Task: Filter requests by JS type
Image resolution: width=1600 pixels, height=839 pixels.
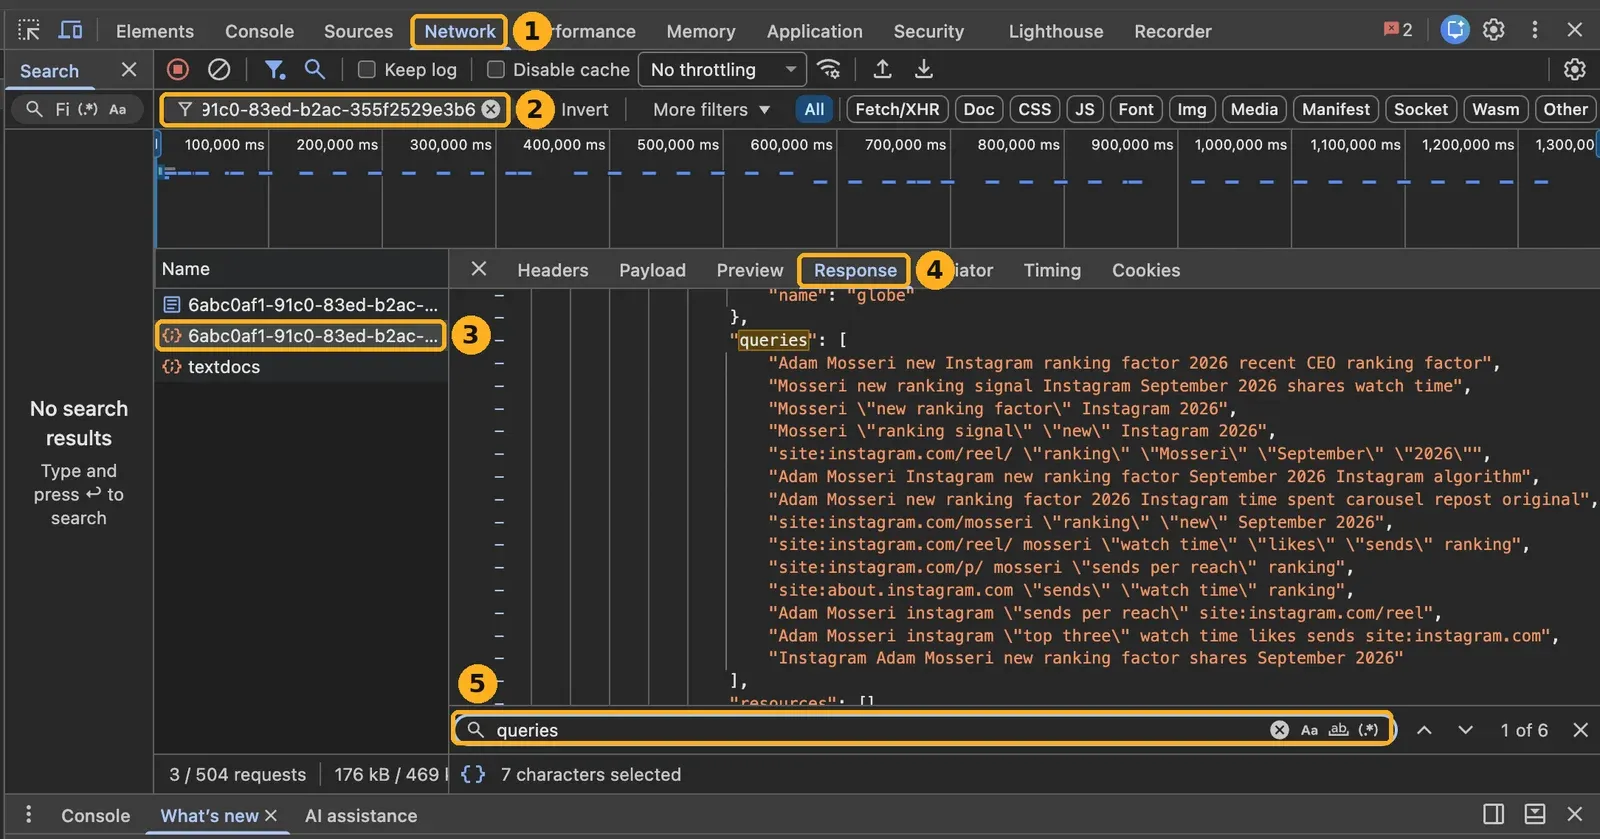Action: 1085,109
